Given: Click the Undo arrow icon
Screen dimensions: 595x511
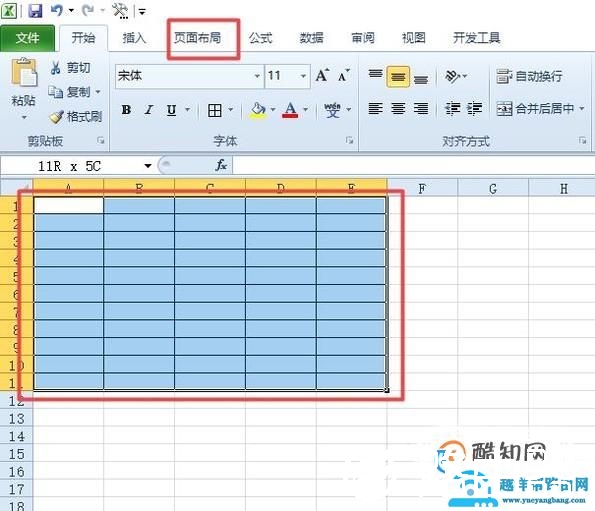Looking at the screenshot, I should (x=57, y=10).
